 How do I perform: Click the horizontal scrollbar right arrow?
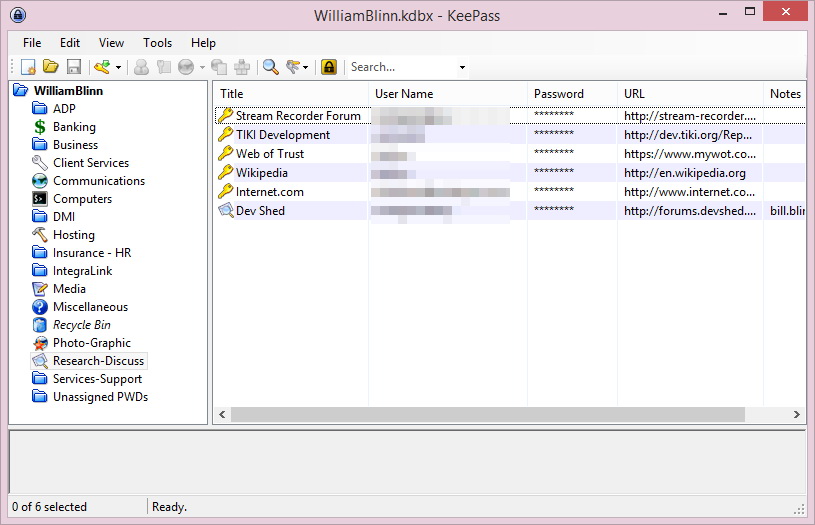coord(796,414)
